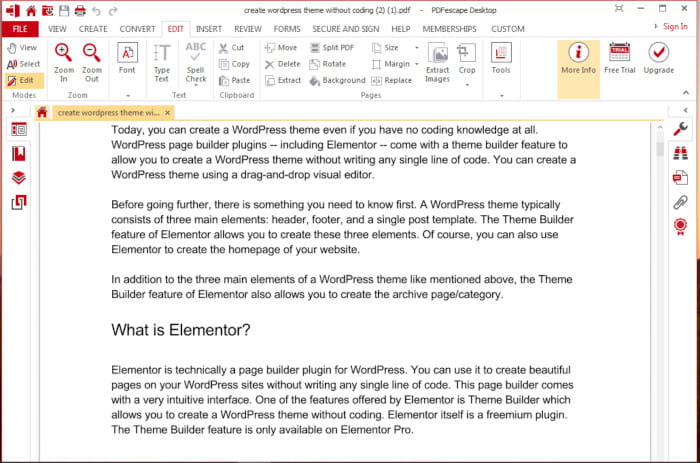
Task: Open bookmarks panel in left sidebar
Action: 19,154
